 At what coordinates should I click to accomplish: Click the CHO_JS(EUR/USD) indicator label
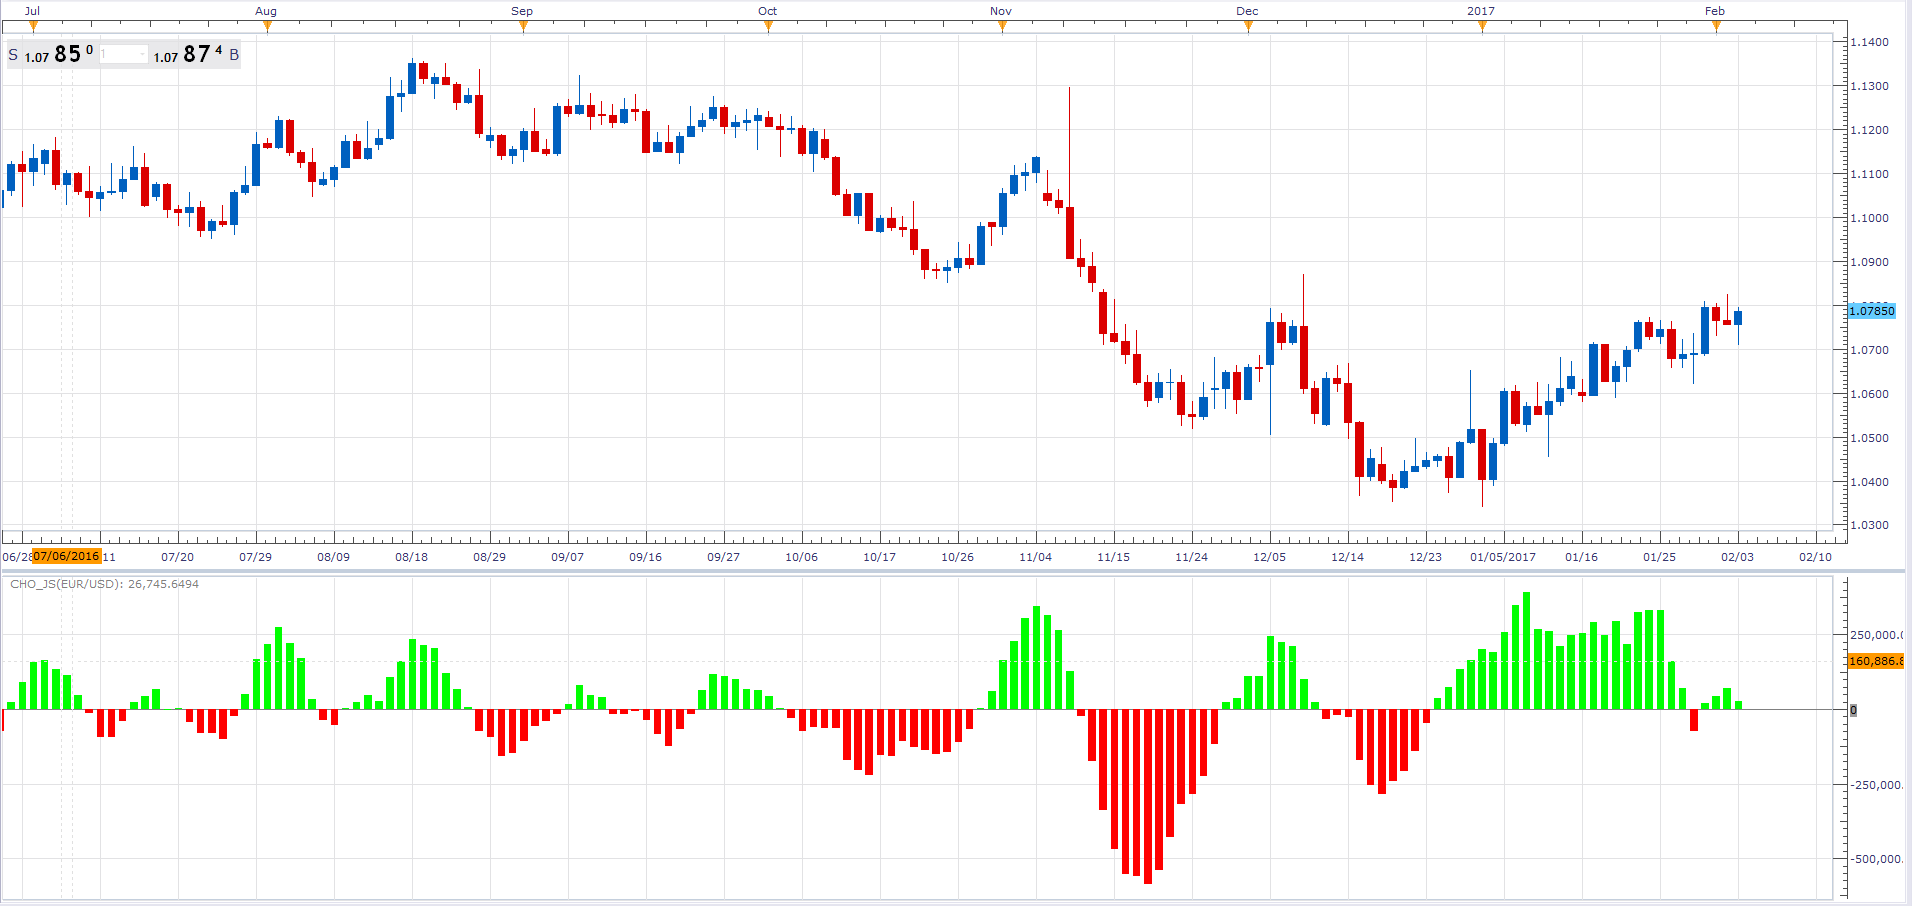66,584
